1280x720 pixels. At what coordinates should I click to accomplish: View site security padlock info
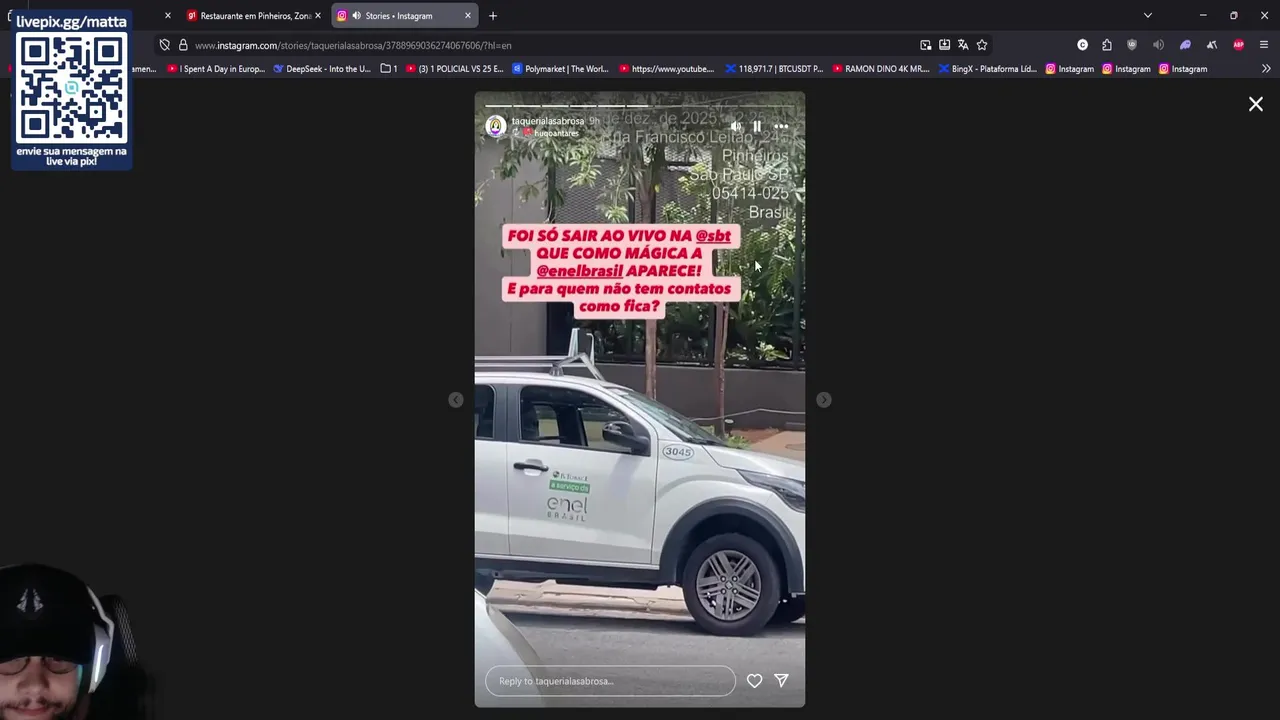[x=183, y=45]
